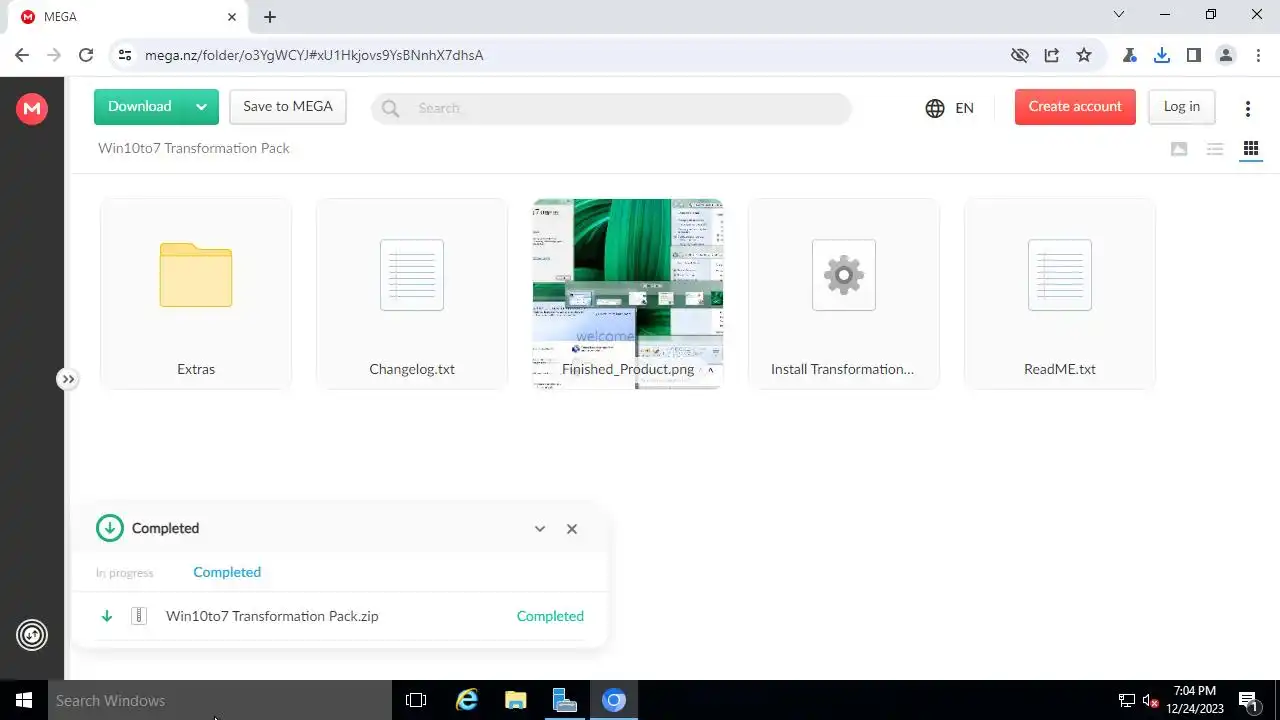
Task: Click the muted volume tray icon
Action: tap(1151, 700)
